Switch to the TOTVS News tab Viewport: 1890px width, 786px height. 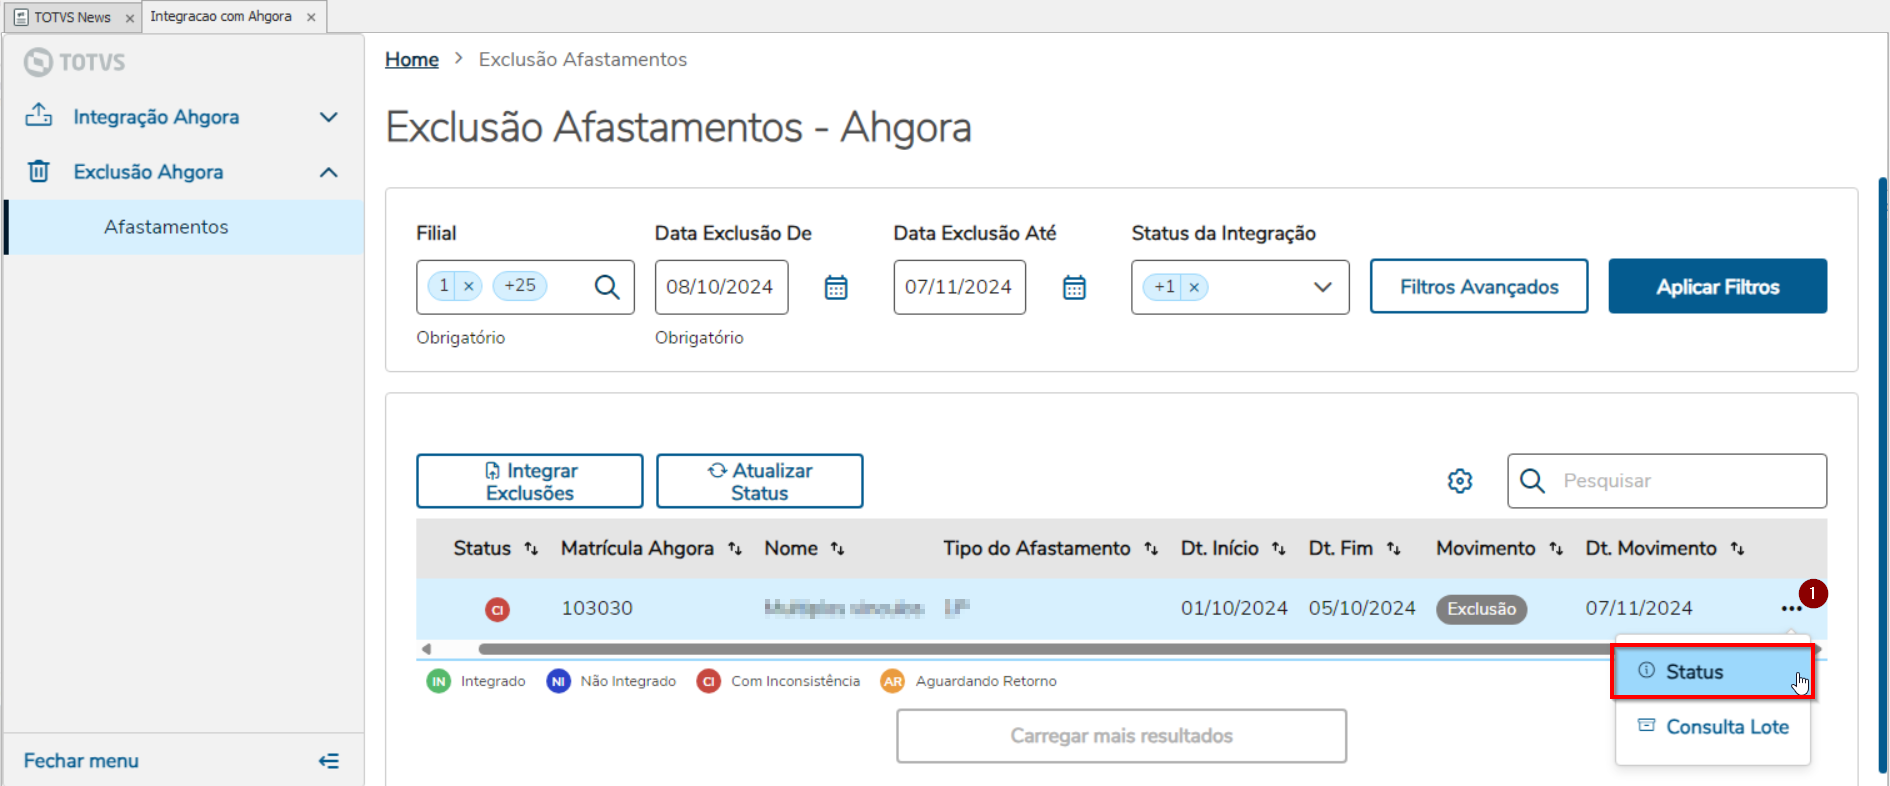tap(72, 17)
